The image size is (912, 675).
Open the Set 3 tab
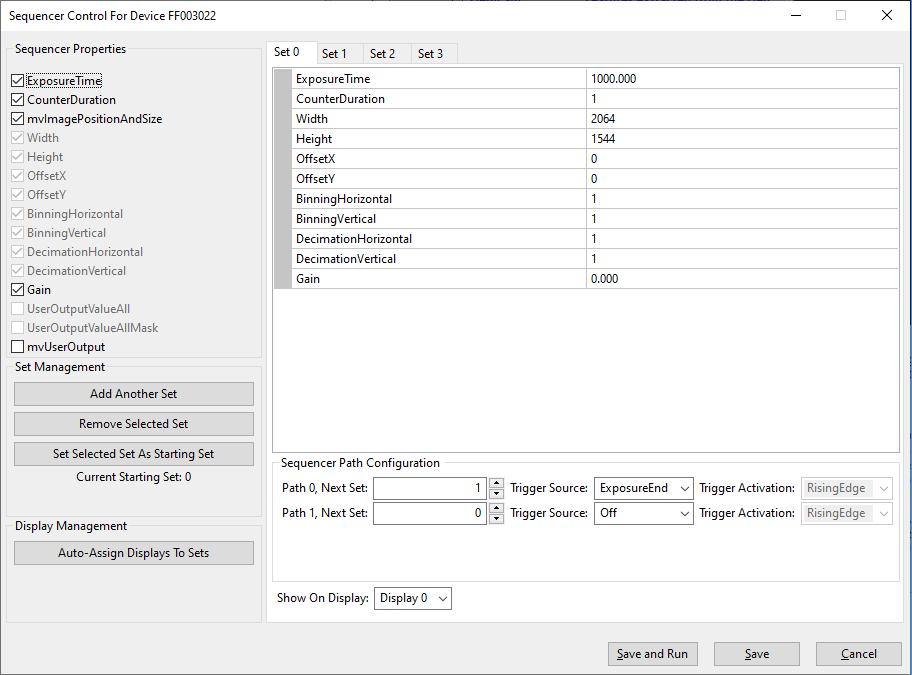tap(431, 54)
